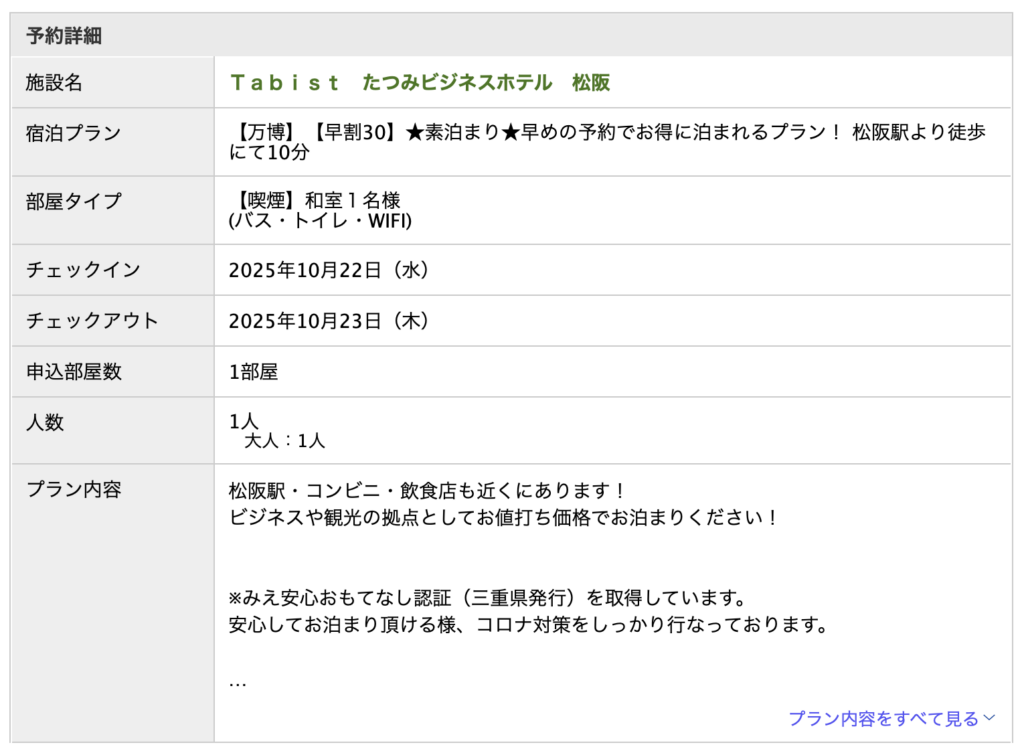Click the 人数 row label
The width and height of the screenshot is (1024, 755).
[44, 423]
